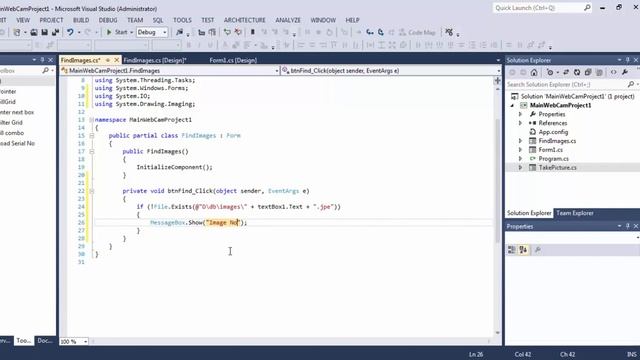Open the Start button dropdown arrow
This screenshot has height=360, width=640.
pyautogui.click(x=131, y=32)
